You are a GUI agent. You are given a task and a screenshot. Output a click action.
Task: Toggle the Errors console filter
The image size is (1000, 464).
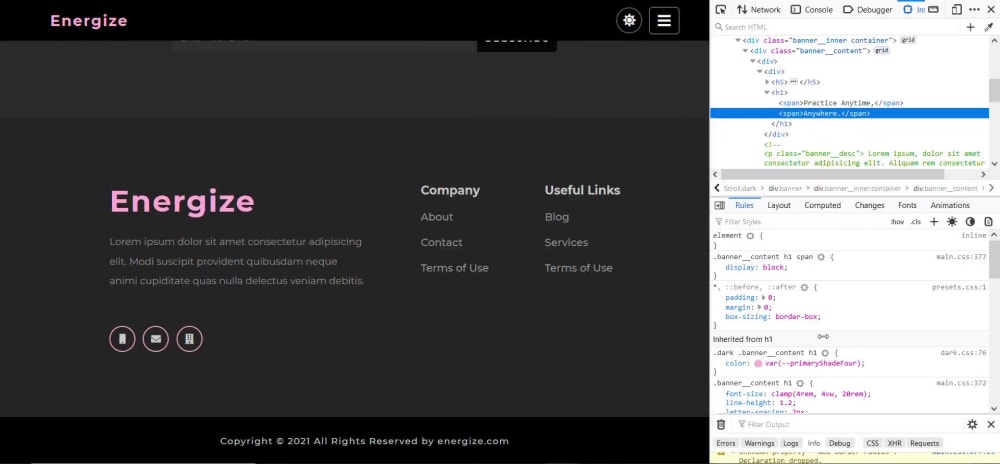tap(726, 443)
